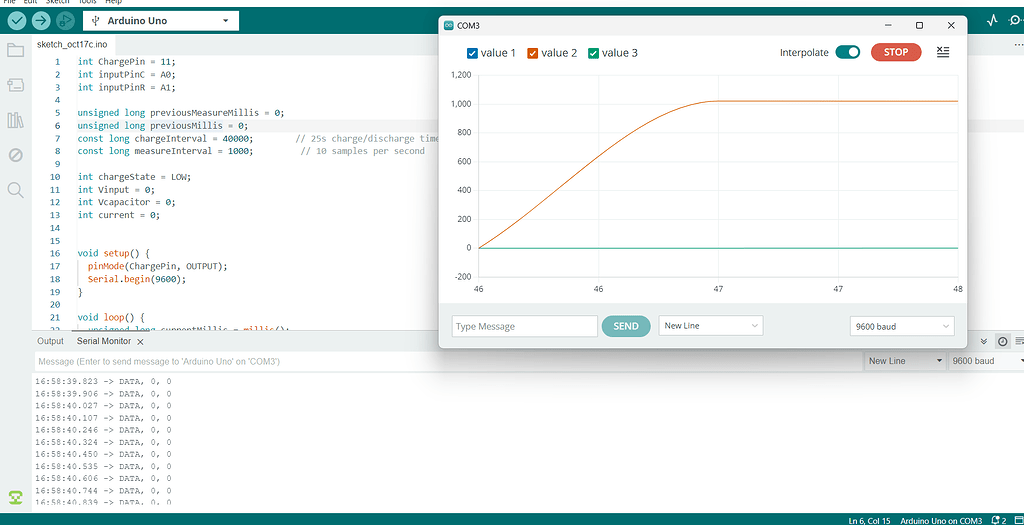Open the Library Manager books icon
Image resolution: width=1024 pixels, height=525 pixels.
tap(16, 120)
